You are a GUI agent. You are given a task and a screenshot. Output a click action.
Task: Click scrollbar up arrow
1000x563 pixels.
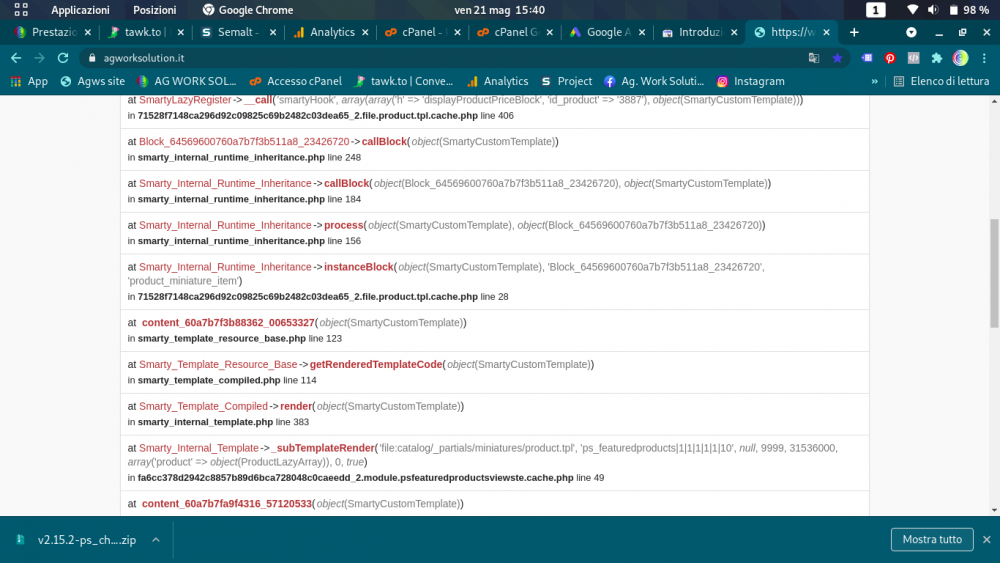994,101
